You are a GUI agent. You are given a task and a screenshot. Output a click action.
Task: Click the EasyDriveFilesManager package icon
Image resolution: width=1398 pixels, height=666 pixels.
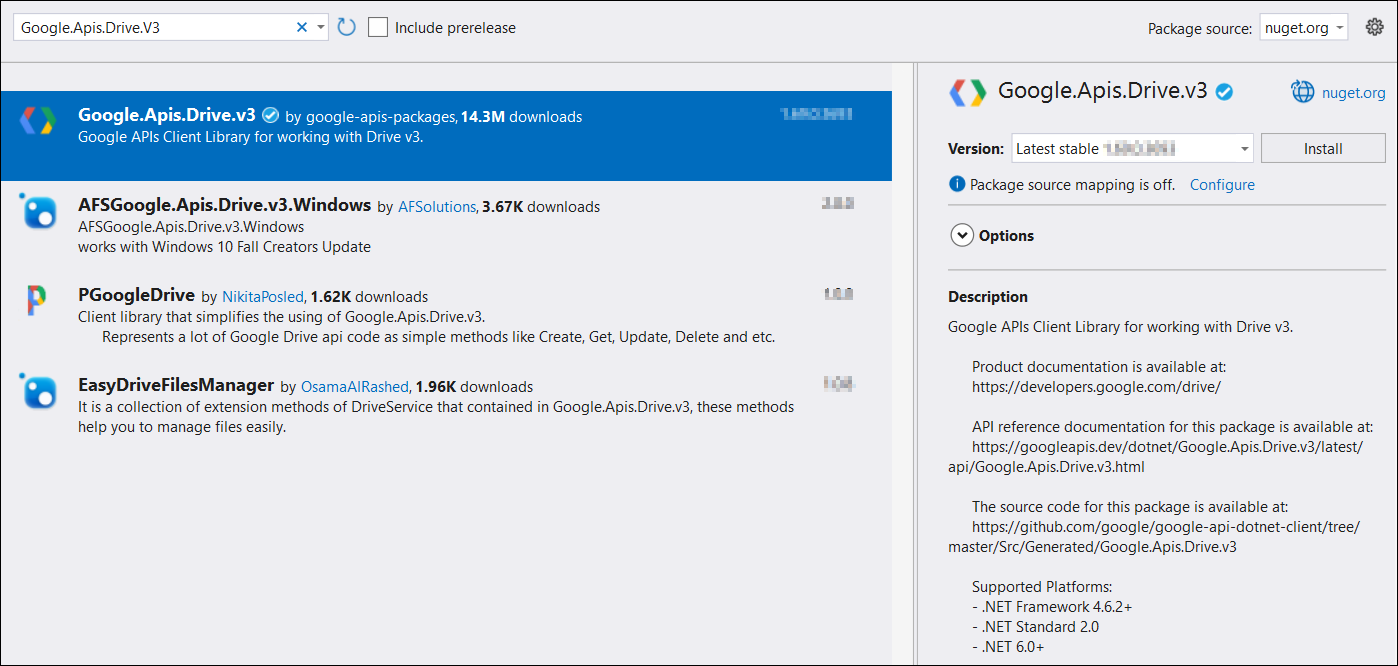[38, 391]
